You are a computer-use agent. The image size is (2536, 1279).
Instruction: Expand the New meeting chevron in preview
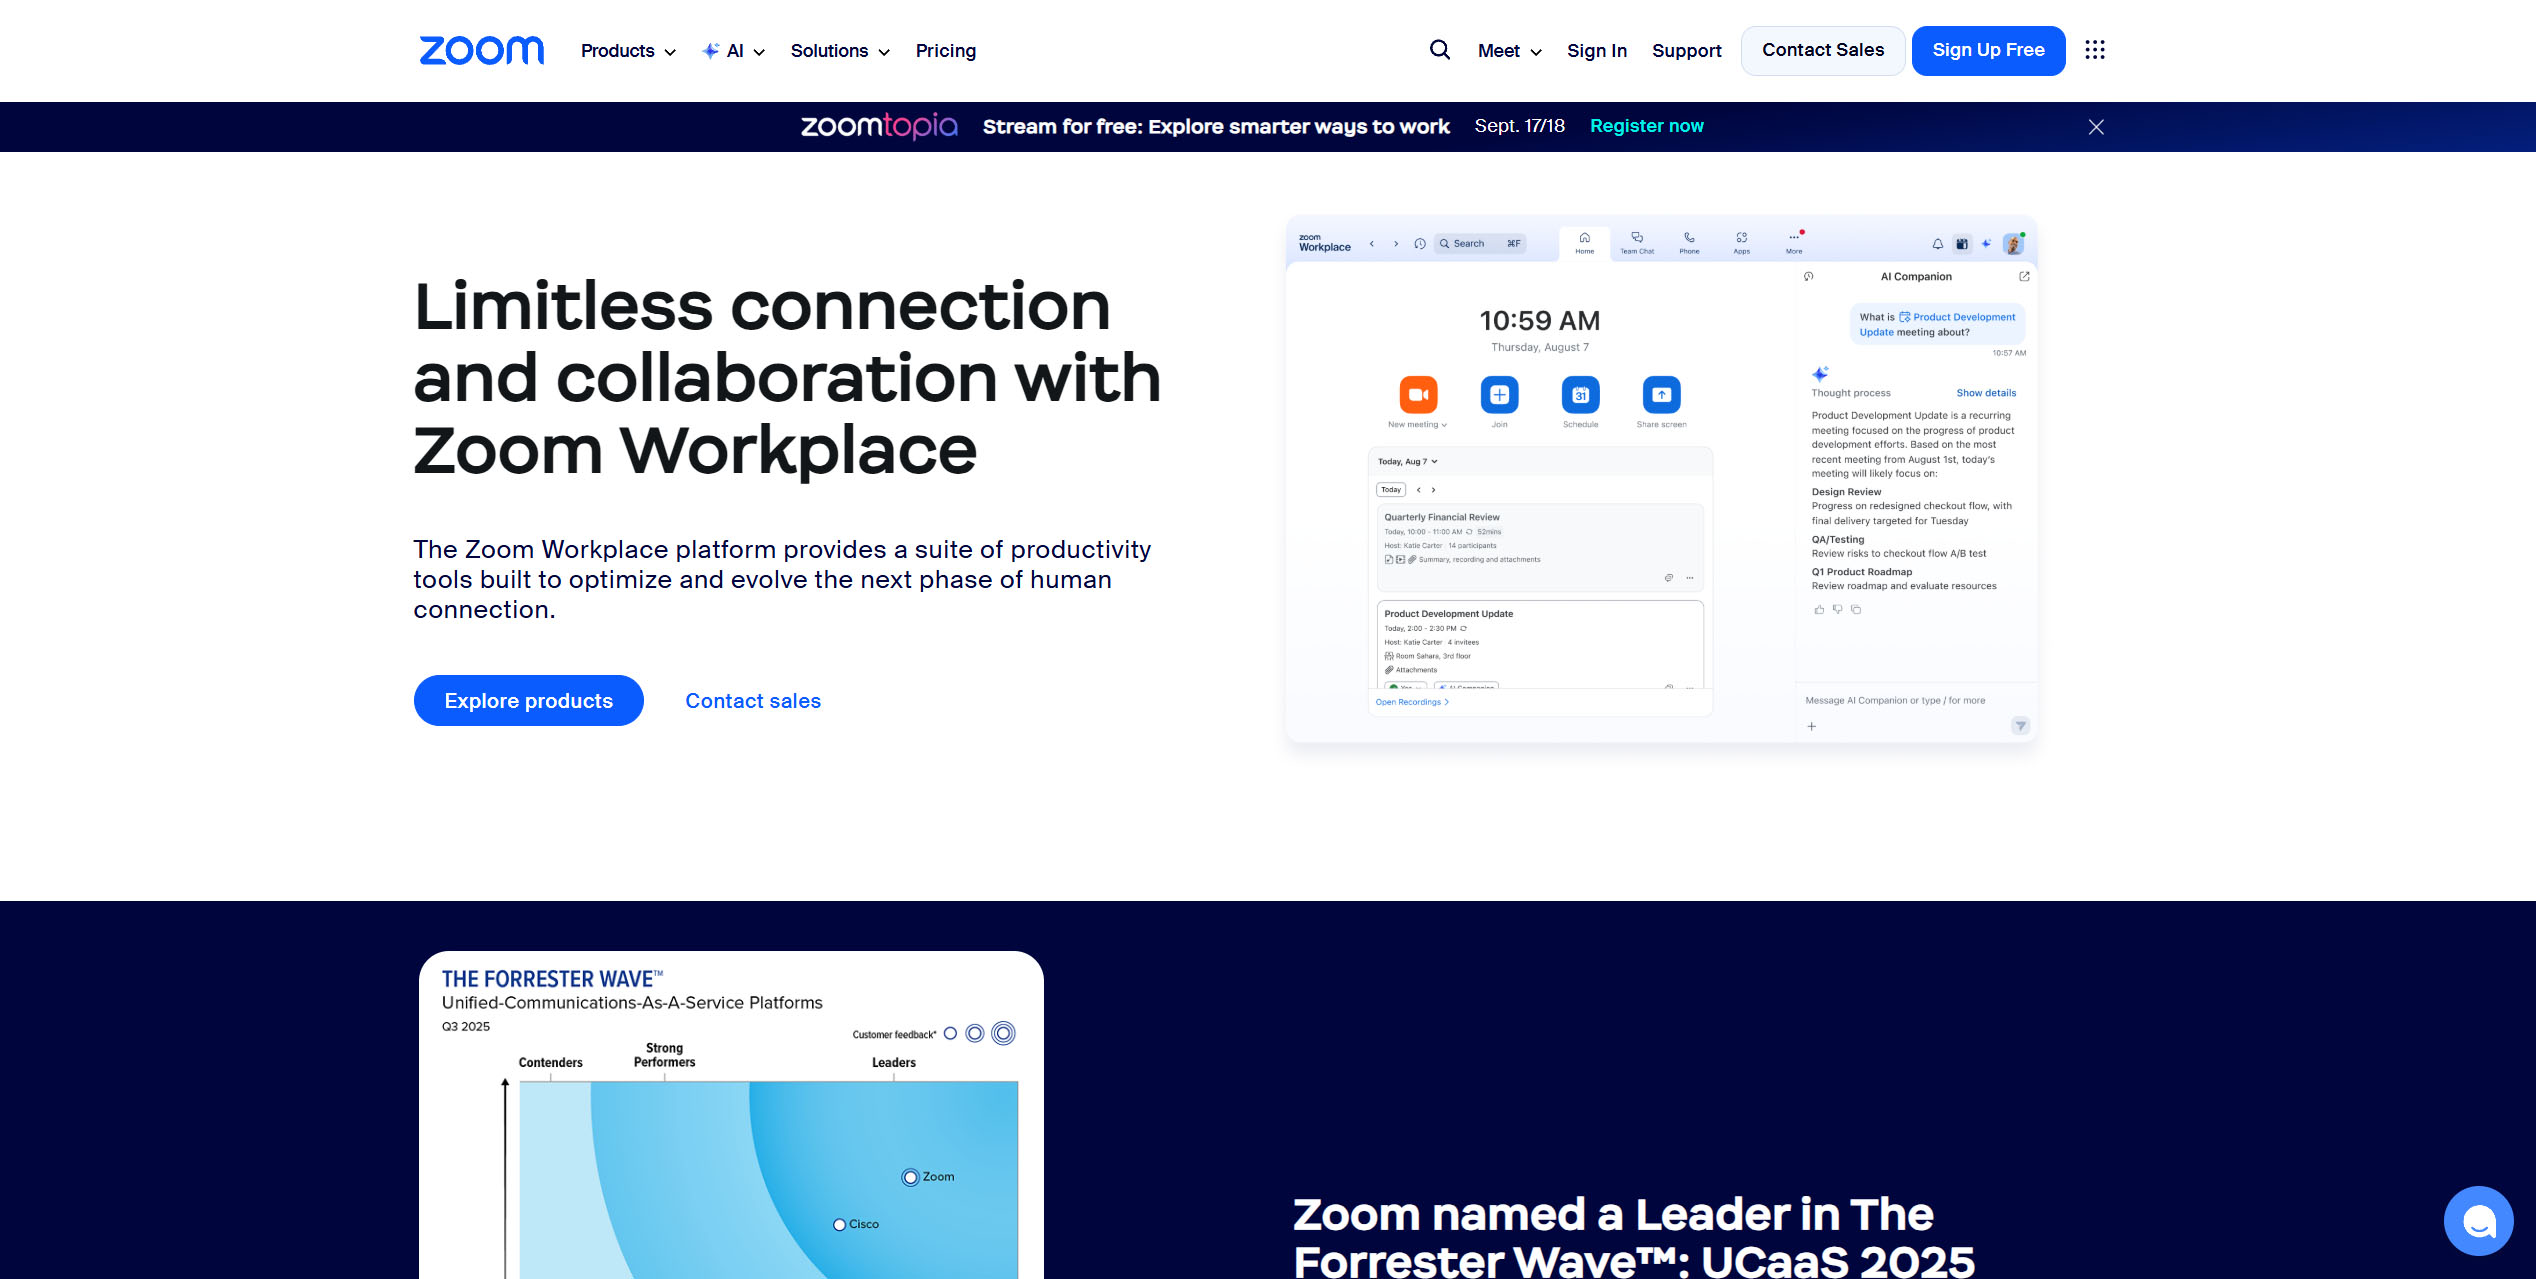click(x=1444, y=425)
